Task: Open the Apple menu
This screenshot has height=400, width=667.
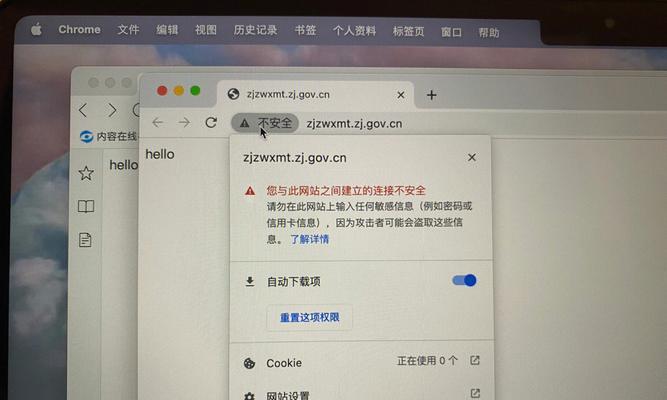Action: pyautogui.click(x=37, y=29)
